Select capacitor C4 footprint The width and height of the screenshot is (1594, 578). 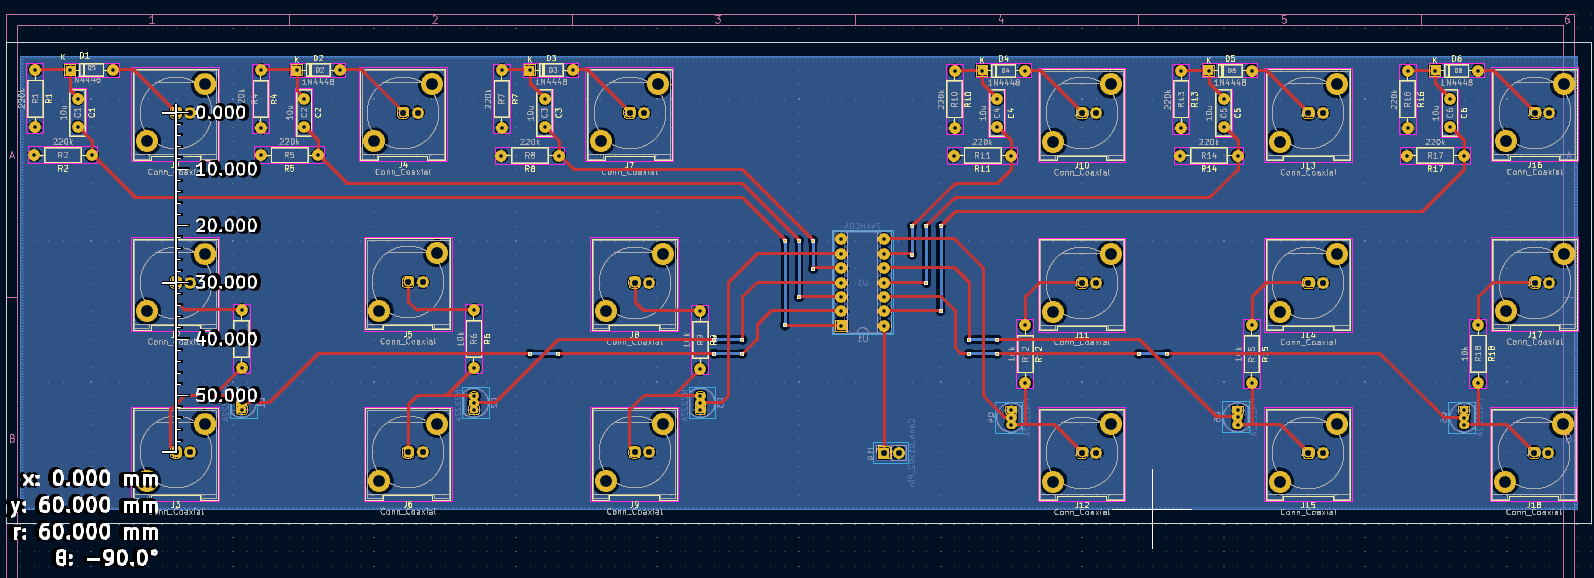pyautogui.click(x=997, y=113)
